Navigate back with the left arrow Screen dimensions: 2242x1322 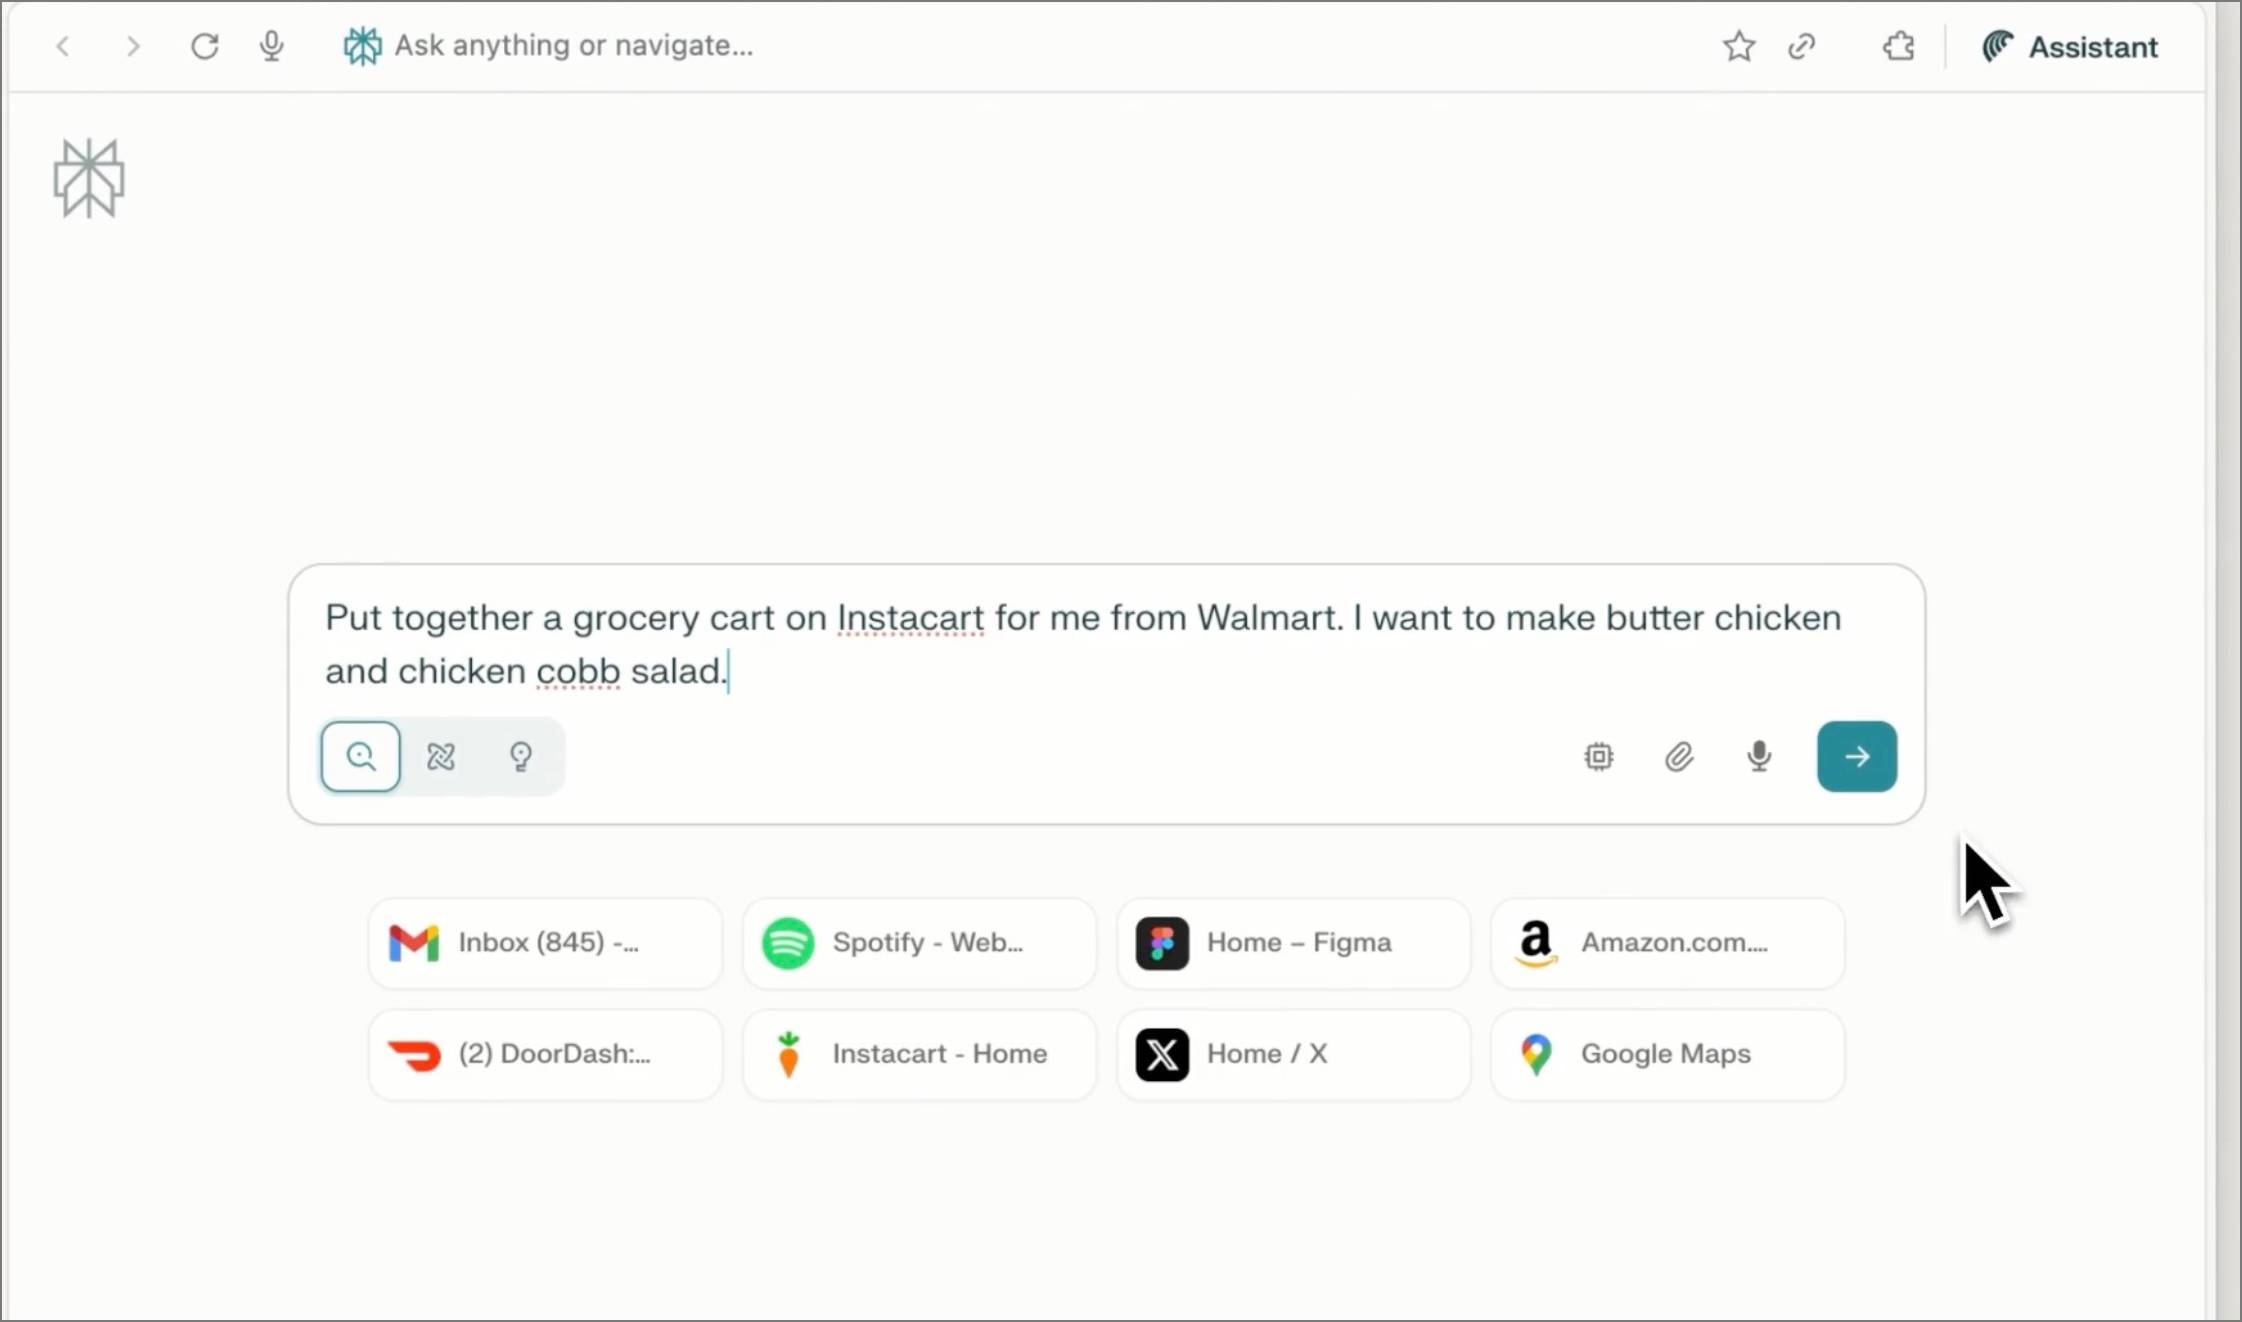[63, 46]
